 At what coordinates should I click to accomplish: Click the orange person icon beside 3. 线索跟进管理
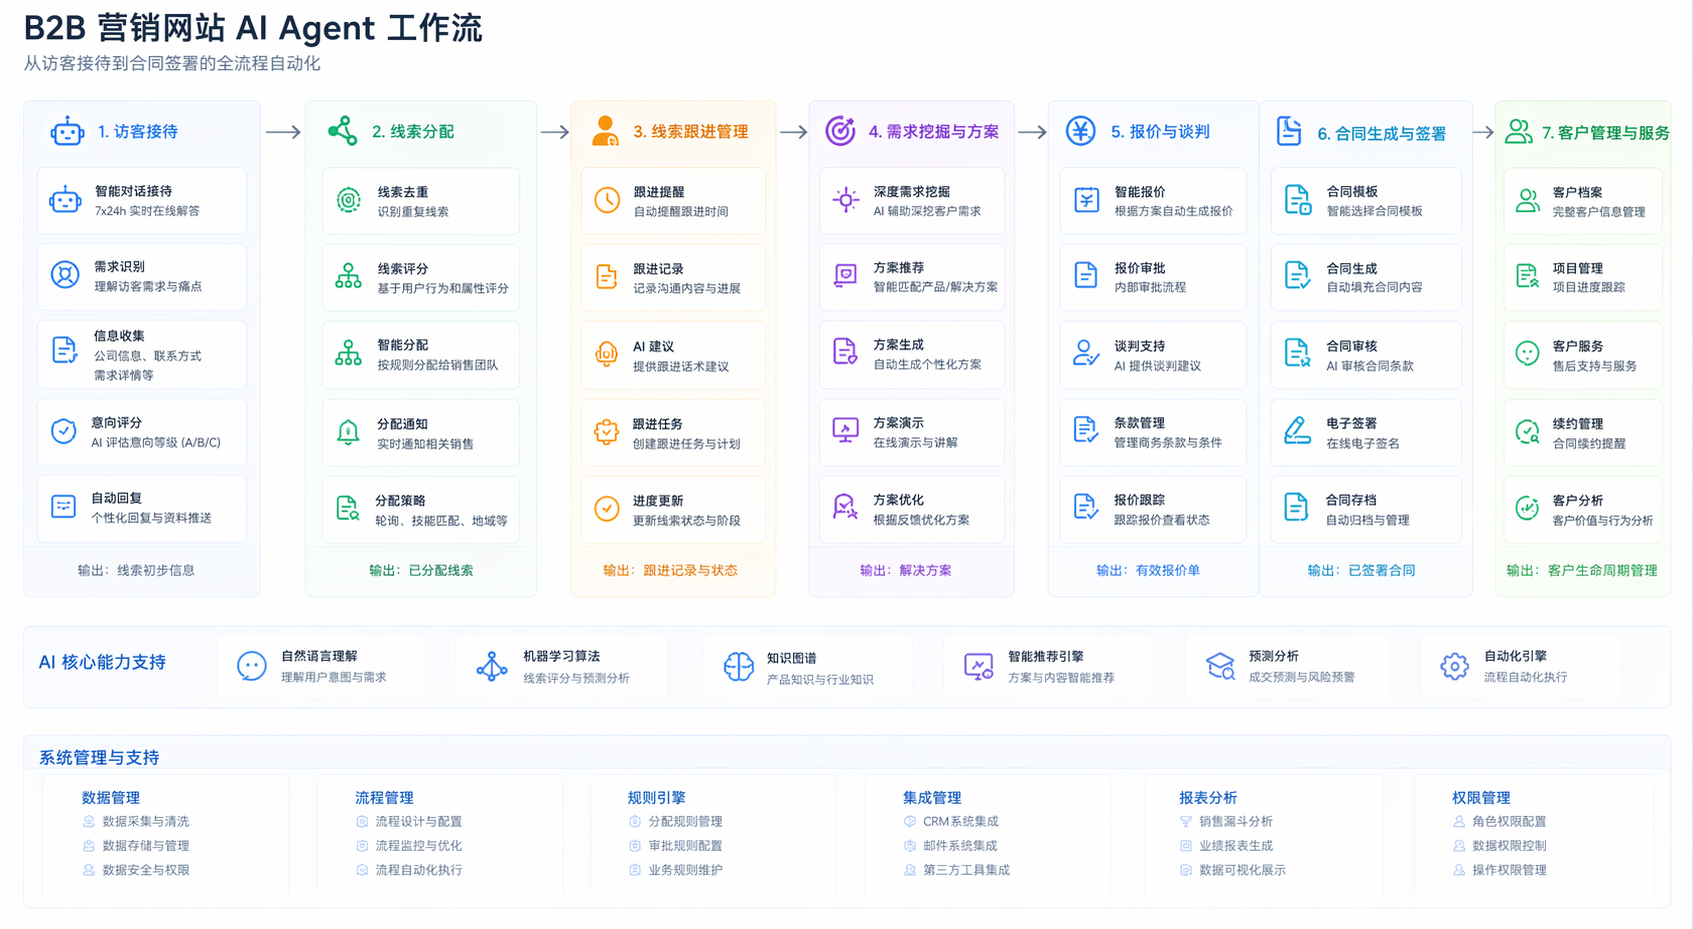pos(605,131)
